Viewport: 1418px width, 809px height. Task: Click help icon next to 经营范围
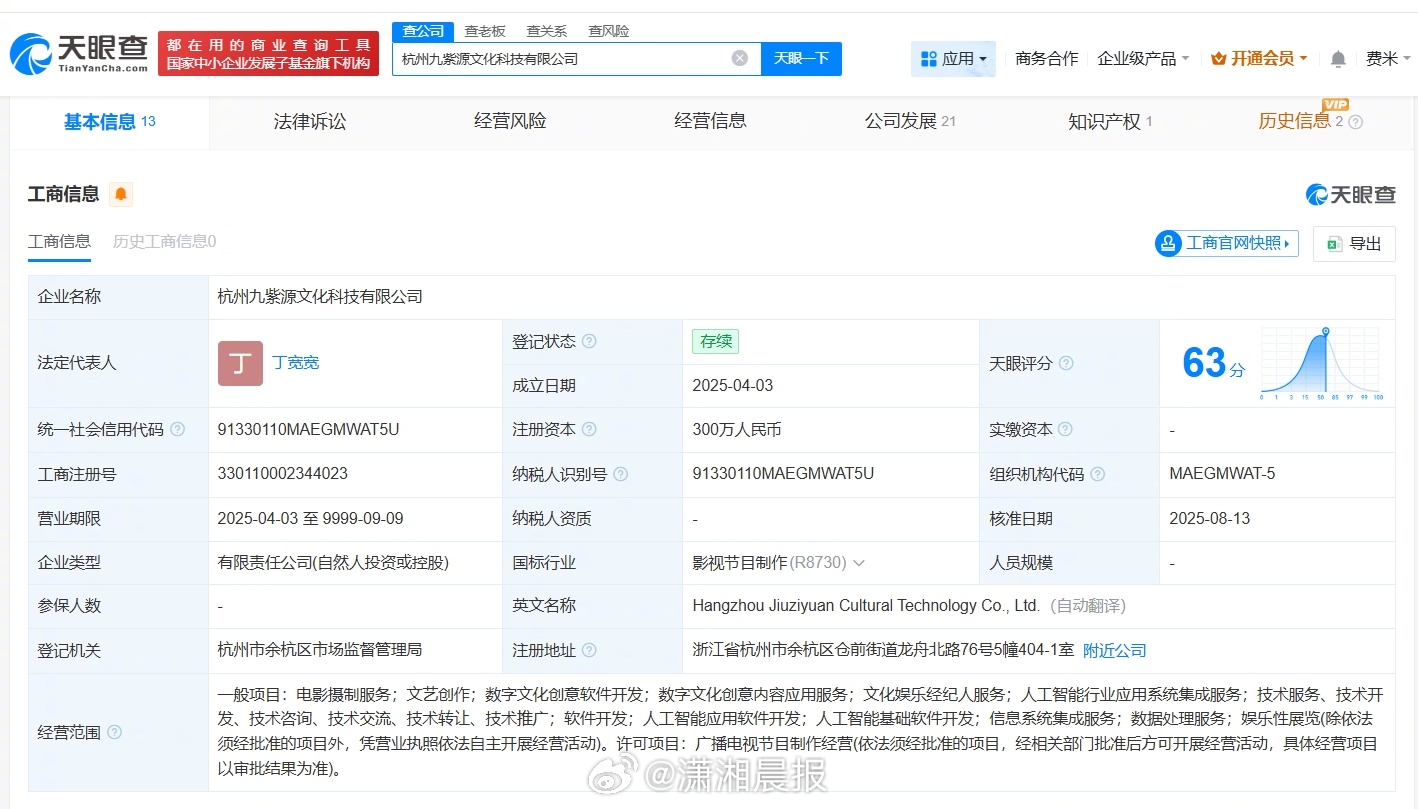coord(115,732)
